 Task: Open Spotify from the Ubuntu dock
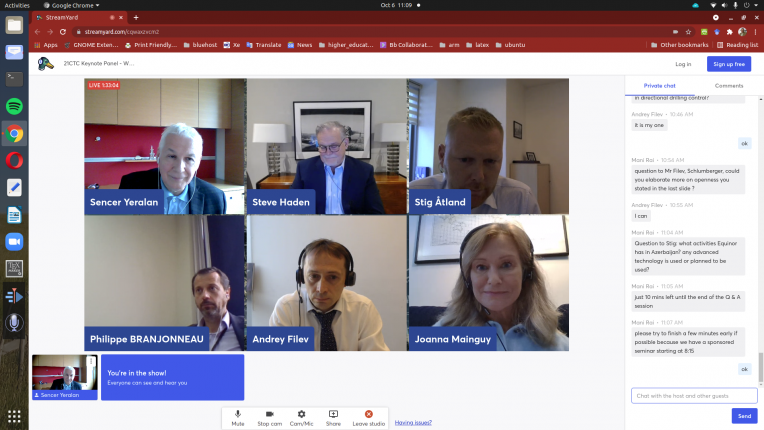(14, 106)
